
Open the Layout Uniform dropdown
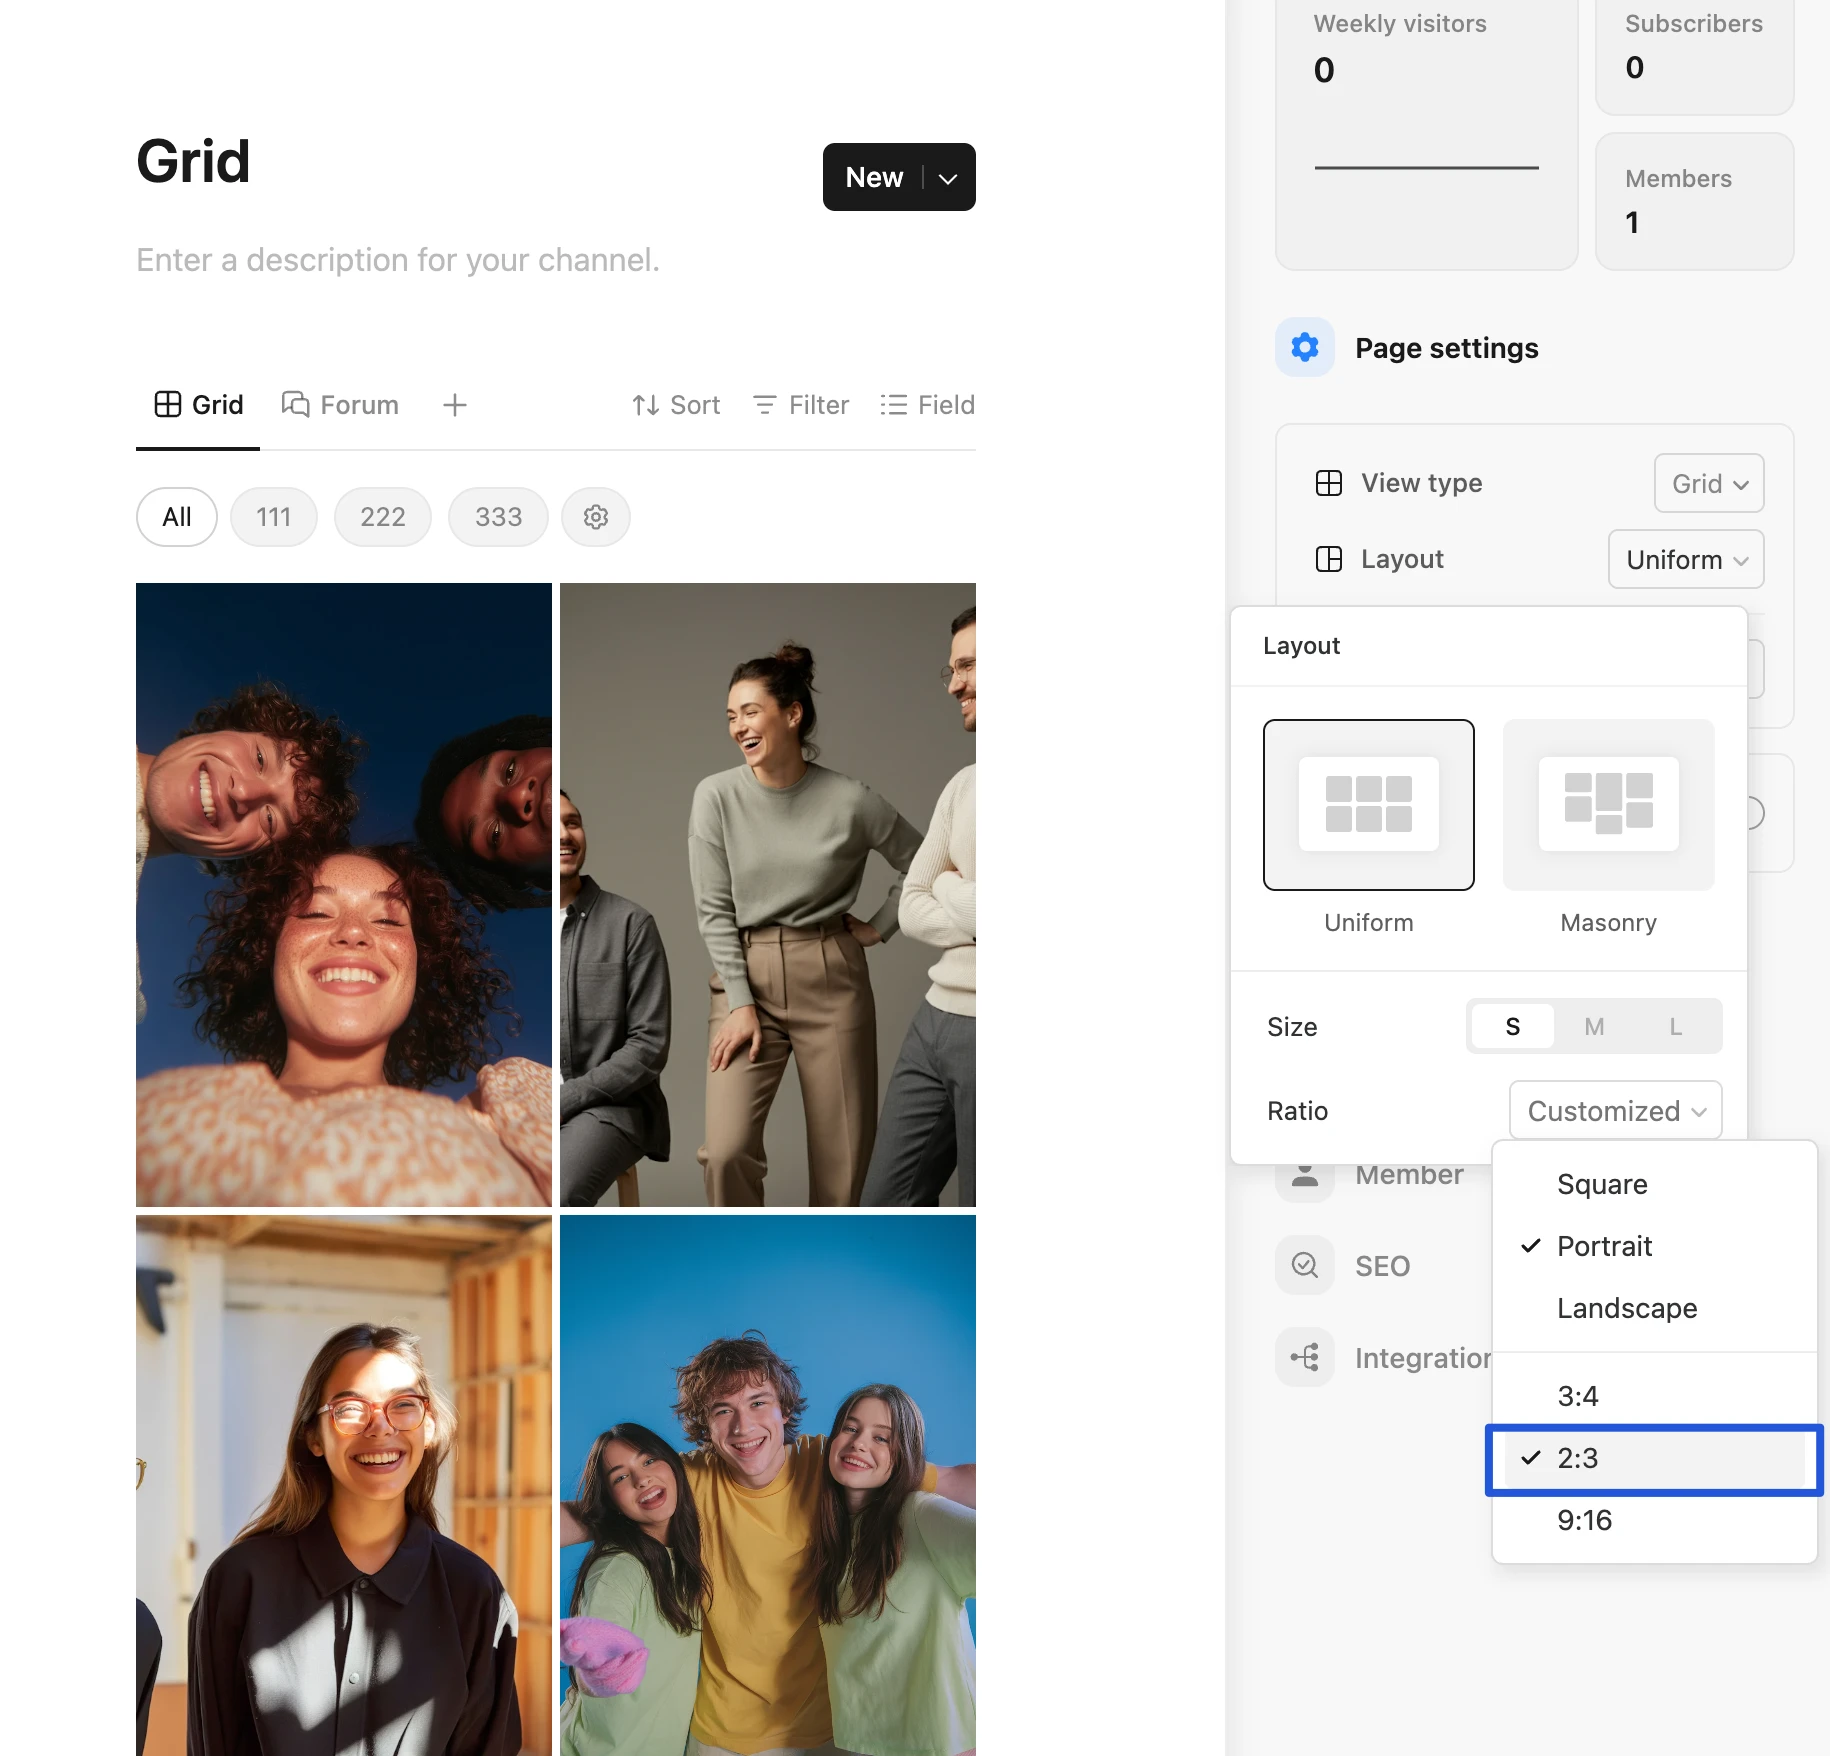pyautogui.click(x=1686, y=560)
